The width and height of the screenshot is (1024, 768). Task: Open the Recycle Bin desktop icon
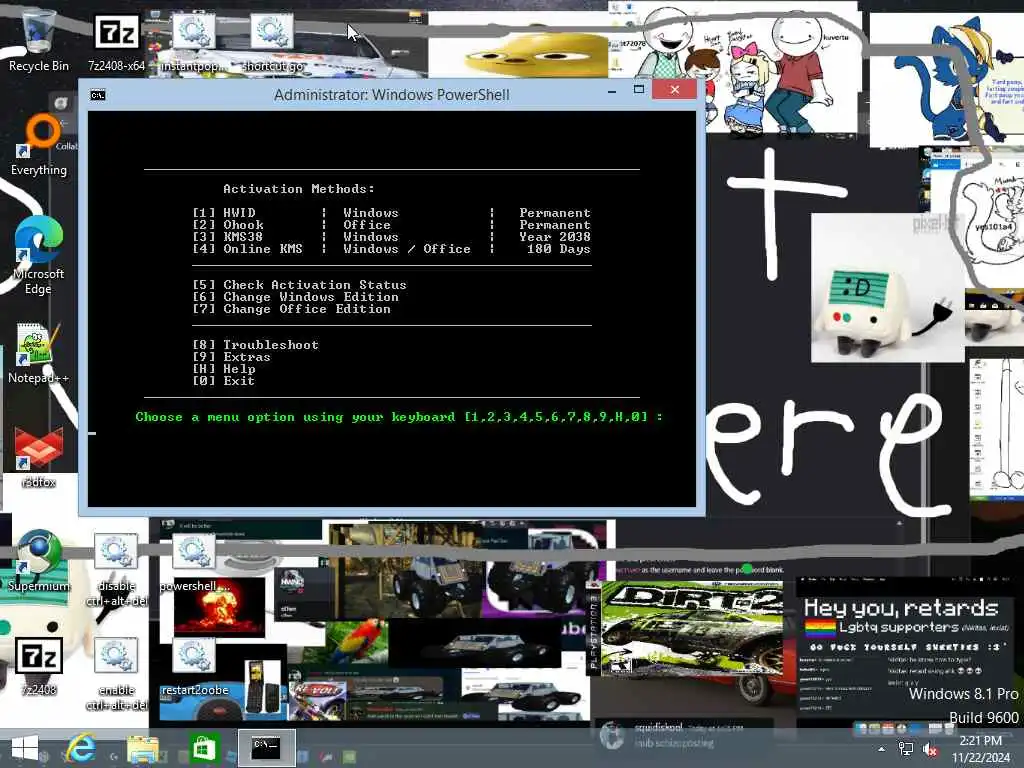(x=38, y=40)
